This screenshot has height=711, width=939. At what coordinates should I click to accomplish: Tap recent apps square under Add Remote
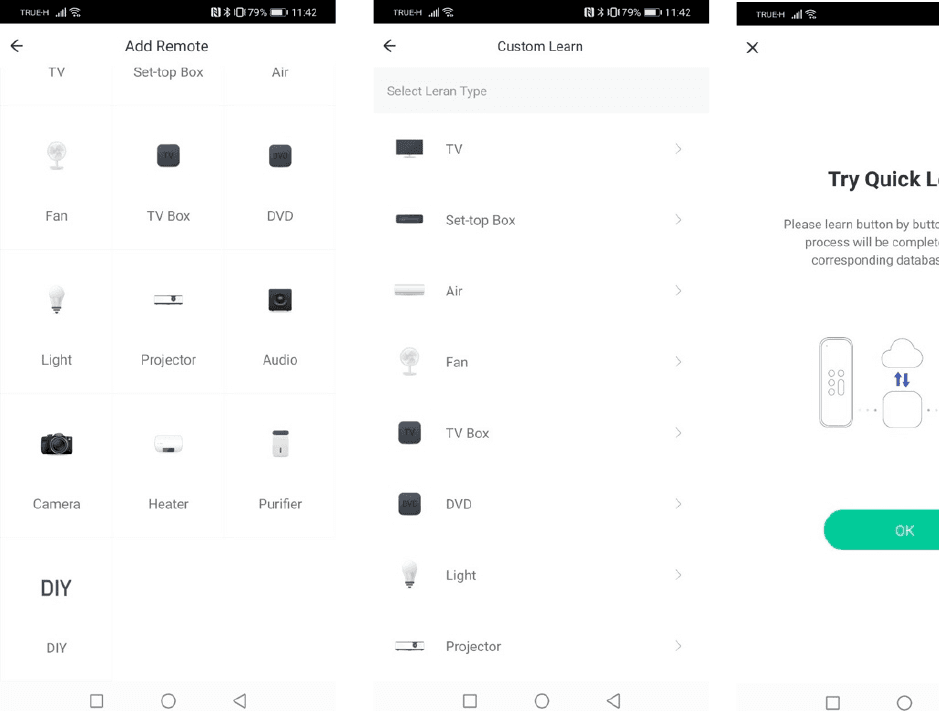coord(96,701)
